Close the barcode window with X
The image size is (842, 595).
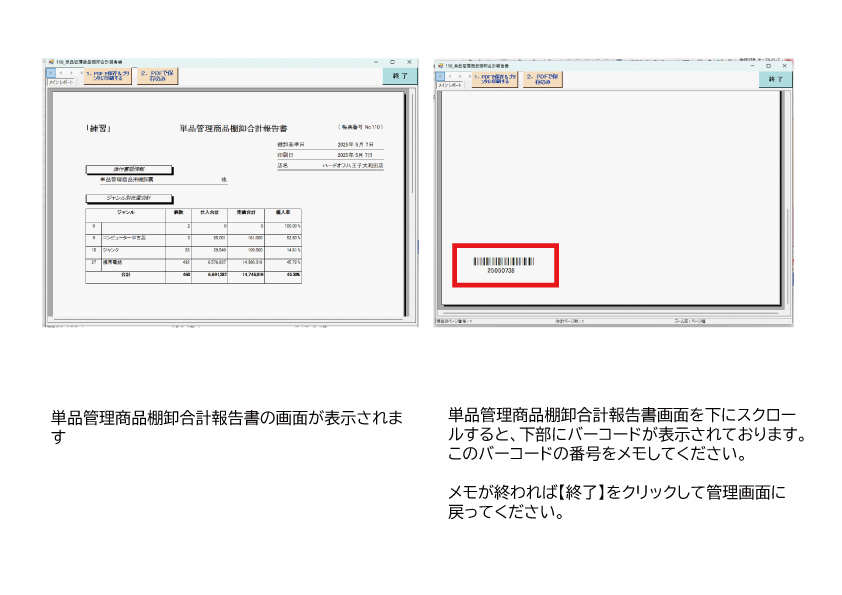coord(783,66)
